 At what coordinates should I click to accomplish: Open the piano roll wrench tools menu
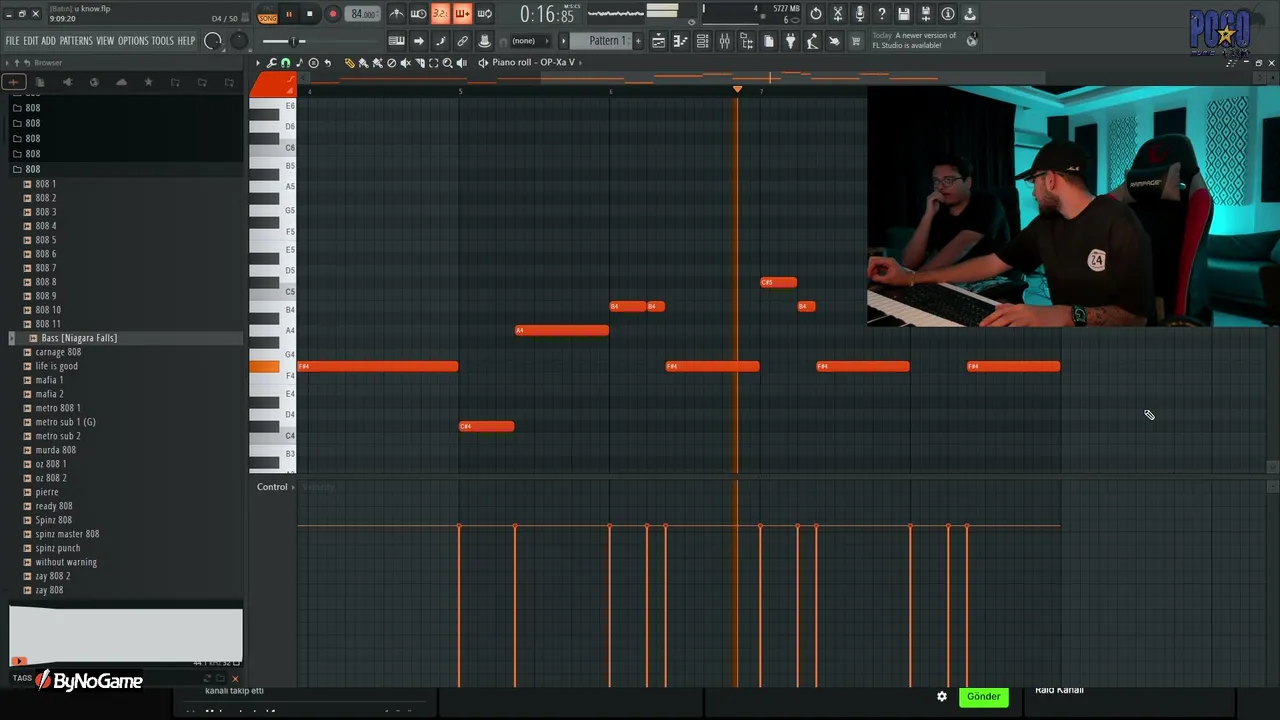click(x=272, y=63)
